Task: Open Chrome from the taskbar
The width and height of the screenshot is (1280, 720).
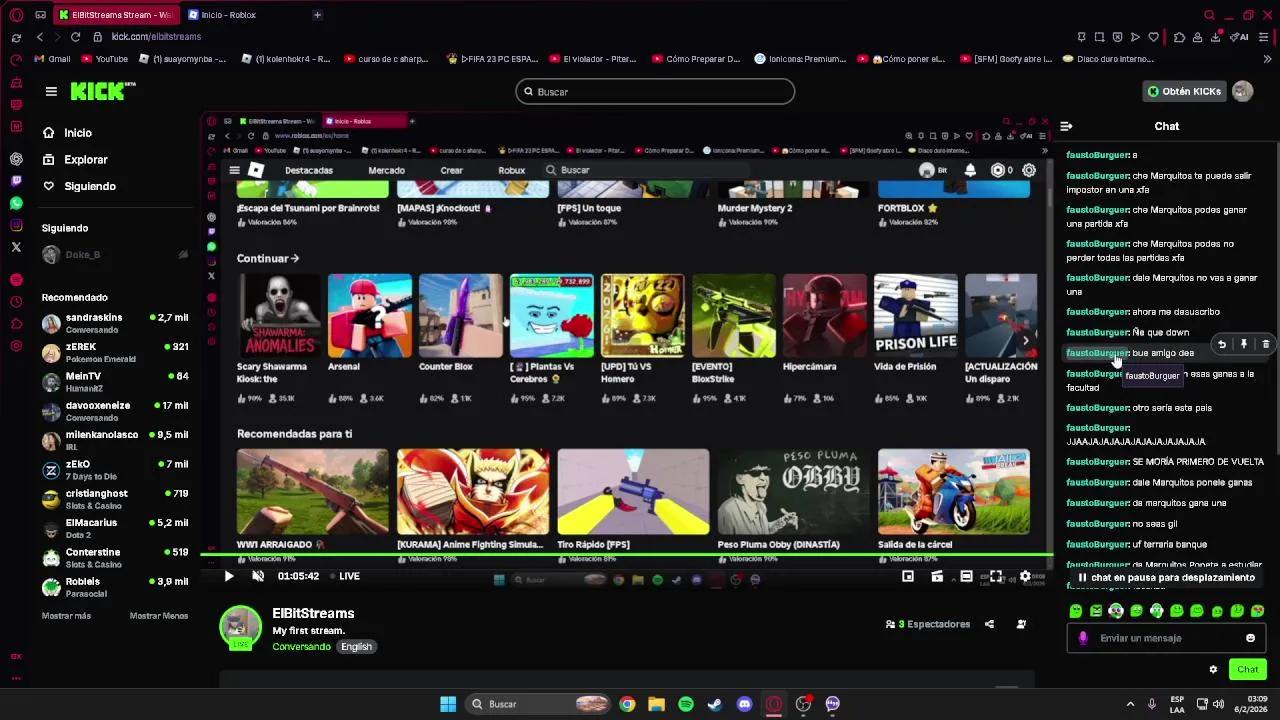Action: 627,704
